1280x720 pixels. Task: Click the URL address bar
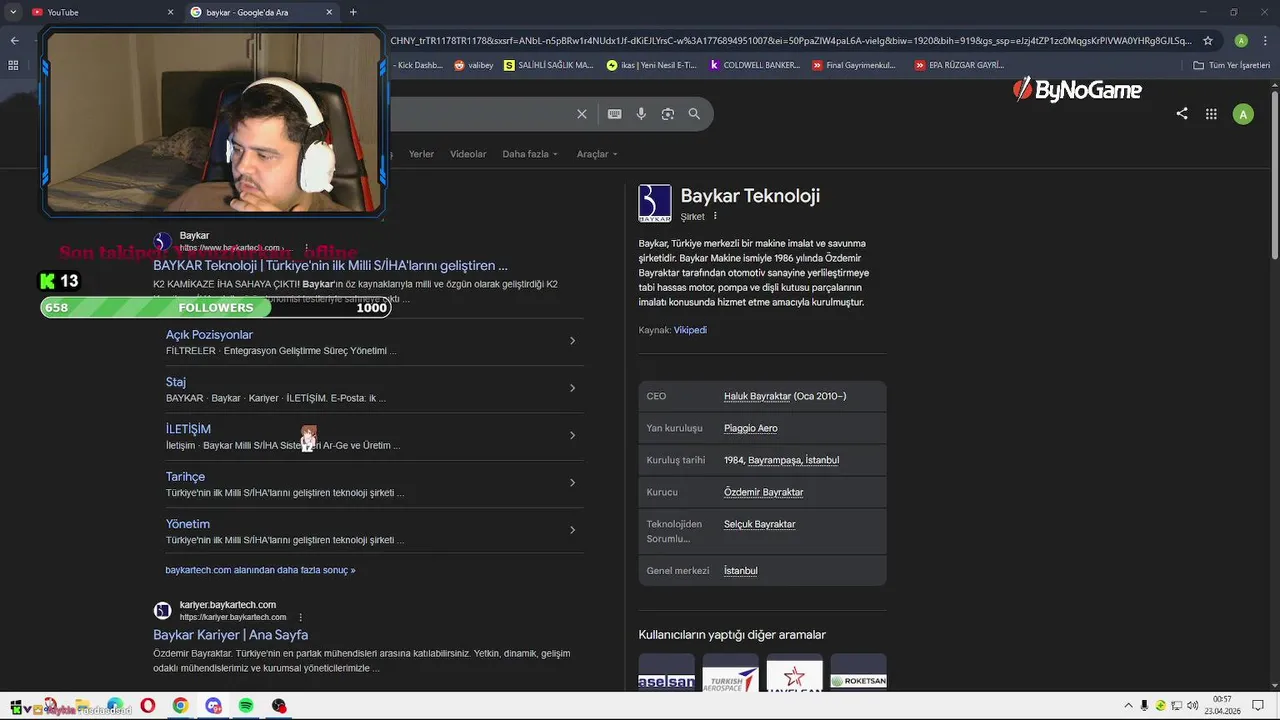(790, 41)
